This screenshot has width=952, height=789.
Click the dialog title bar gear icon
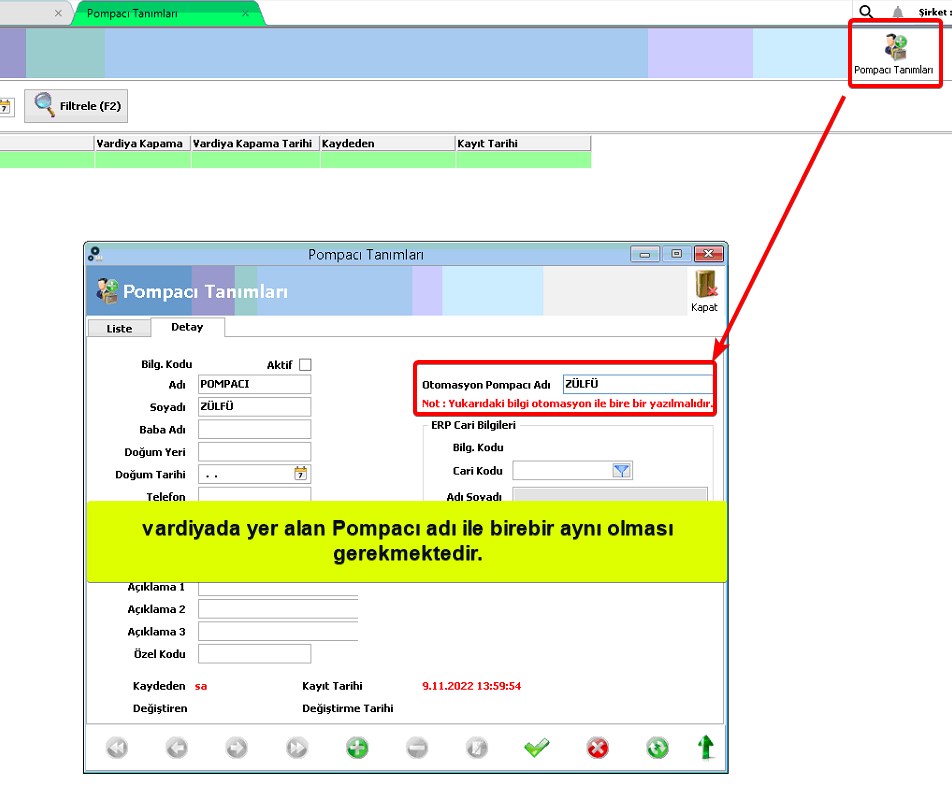click(95, 254)
